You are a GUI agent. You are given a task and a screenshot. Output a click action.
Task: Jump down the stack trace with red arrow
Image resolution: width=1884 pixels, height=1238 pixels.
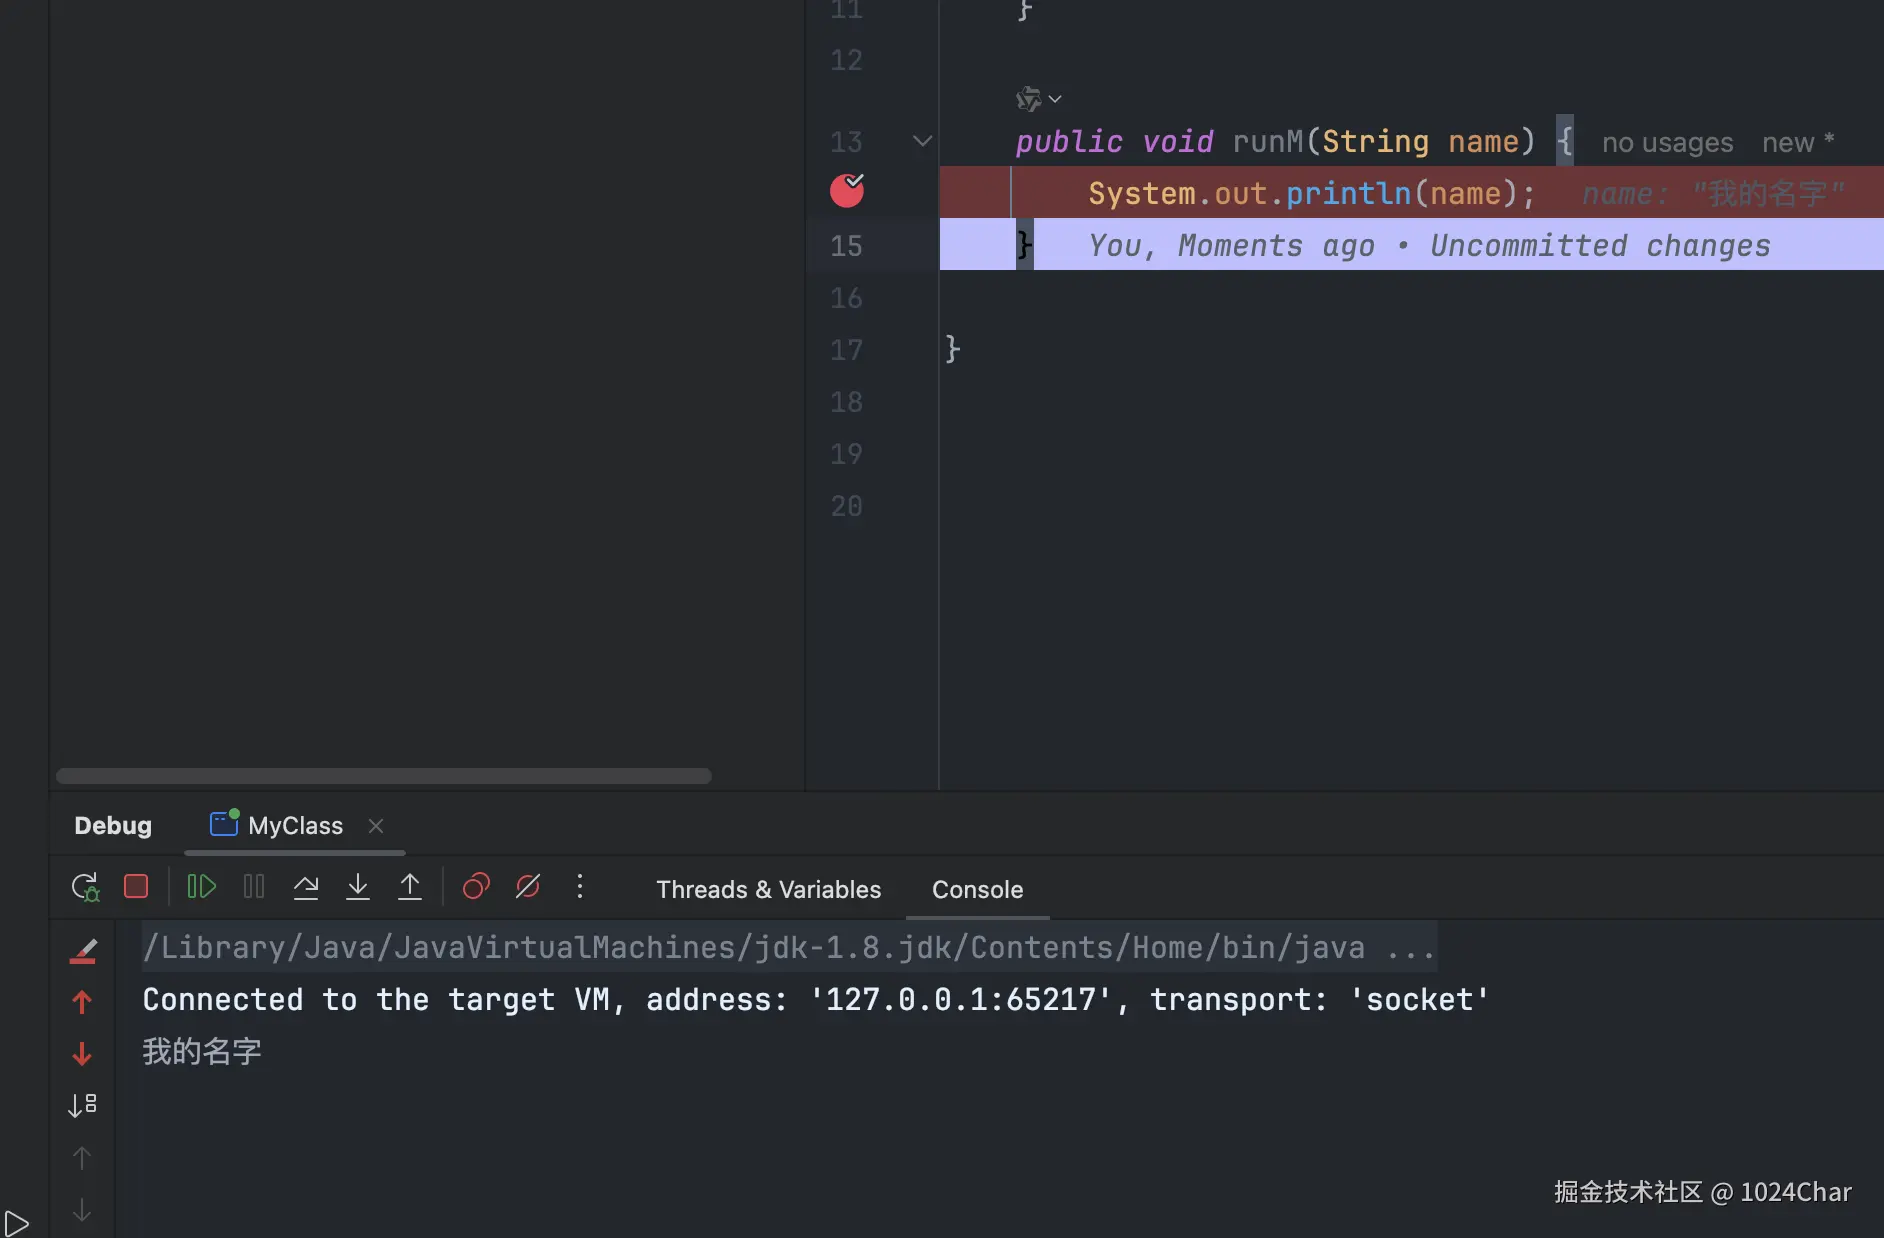pyautogui.click(x=82, y=1054)
